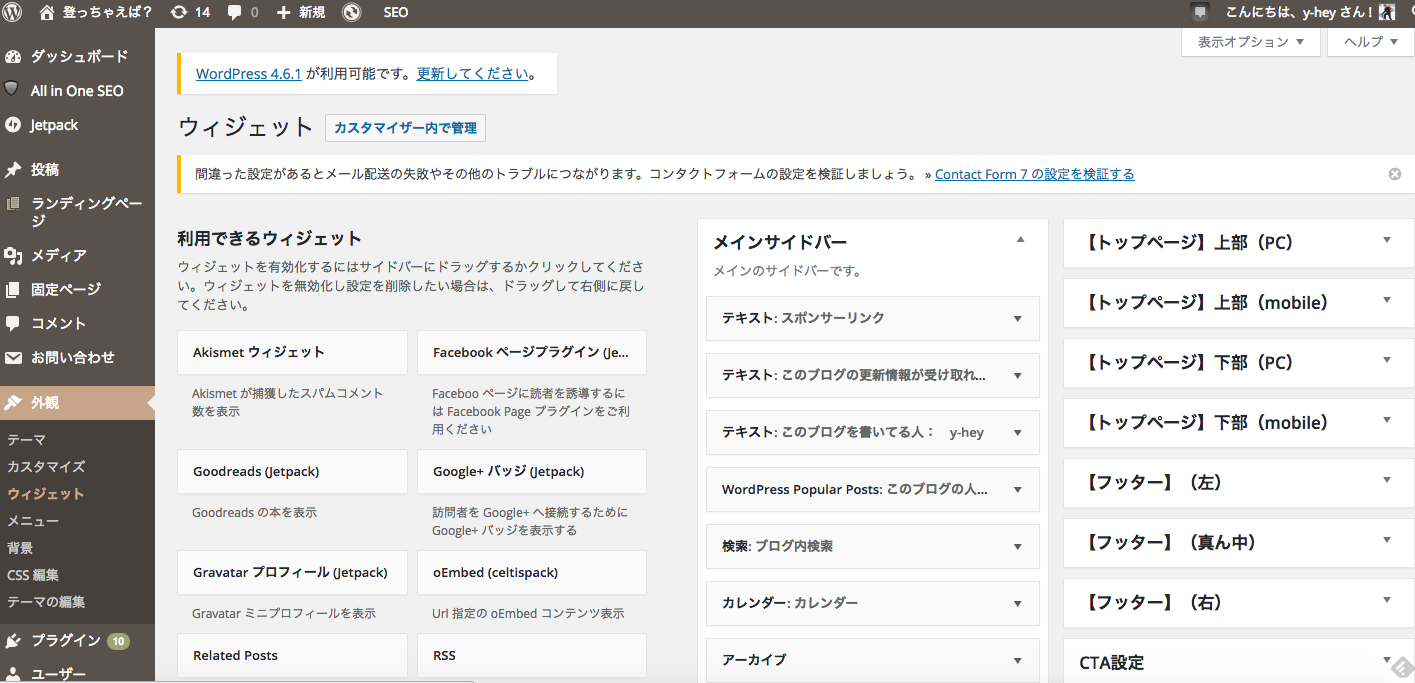The image size is (1415, 683).
Task: Click the コメント bubble icon in the sidebar
Action: coord(13,323)
